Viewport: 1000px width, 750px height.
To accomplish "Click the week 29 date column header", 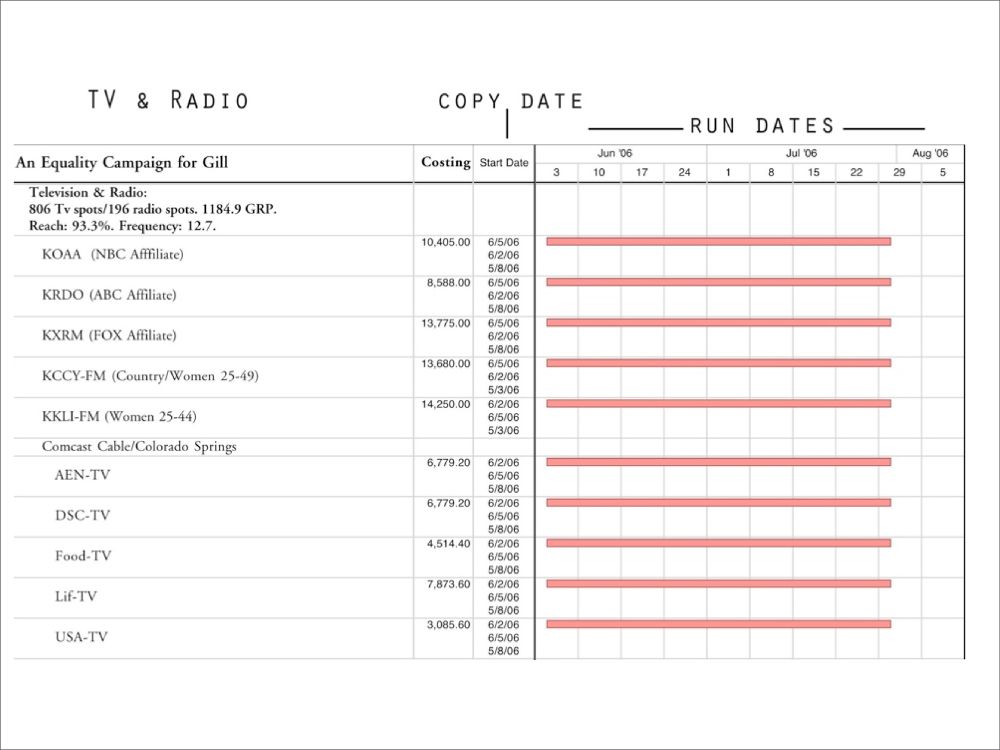I will click(899, 172).
